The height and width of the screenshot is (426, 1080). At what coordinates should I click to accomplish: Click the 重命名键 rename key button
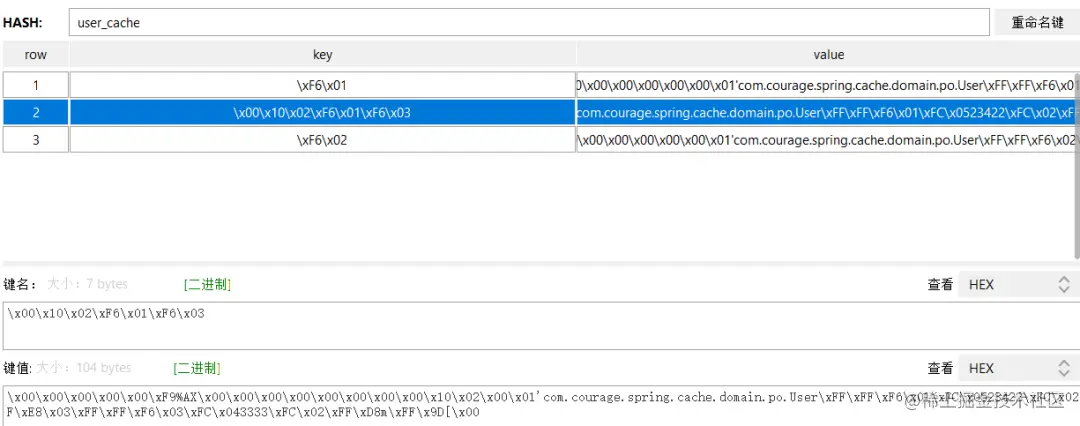(1037, 22)
